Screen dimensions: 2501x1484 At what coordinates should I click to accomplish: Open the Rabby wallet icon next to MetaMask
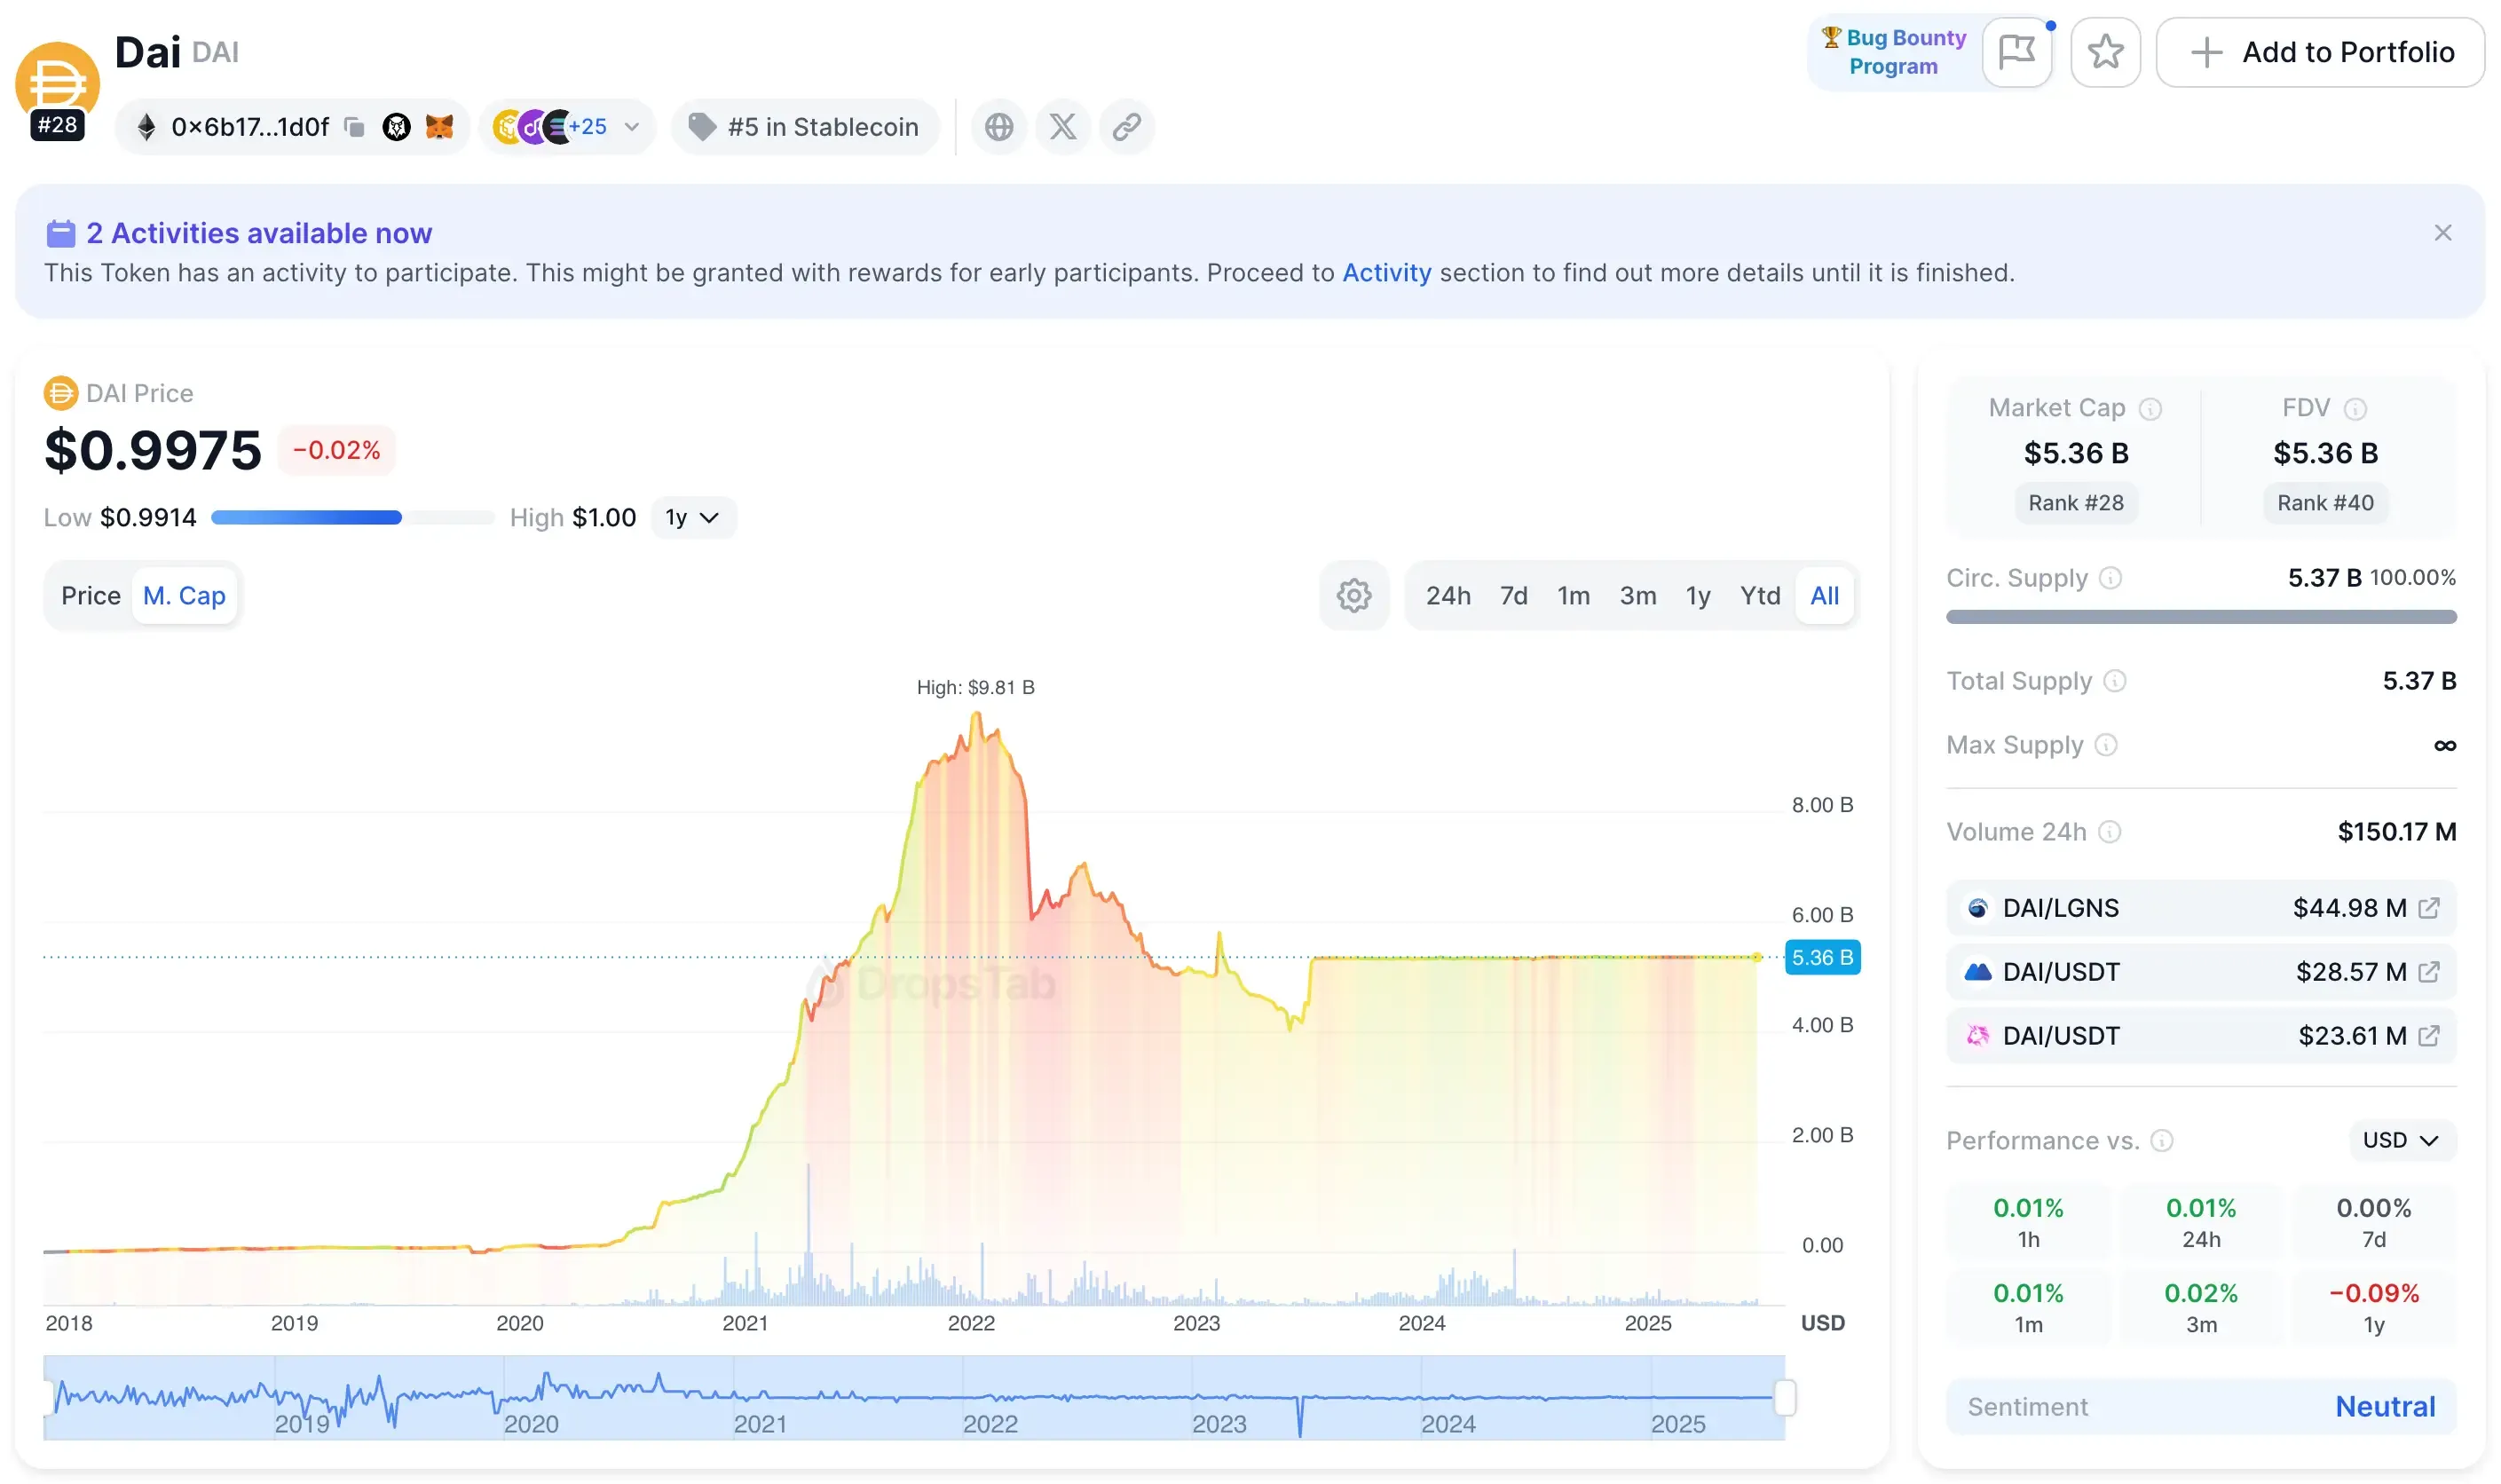click(397, 126)
